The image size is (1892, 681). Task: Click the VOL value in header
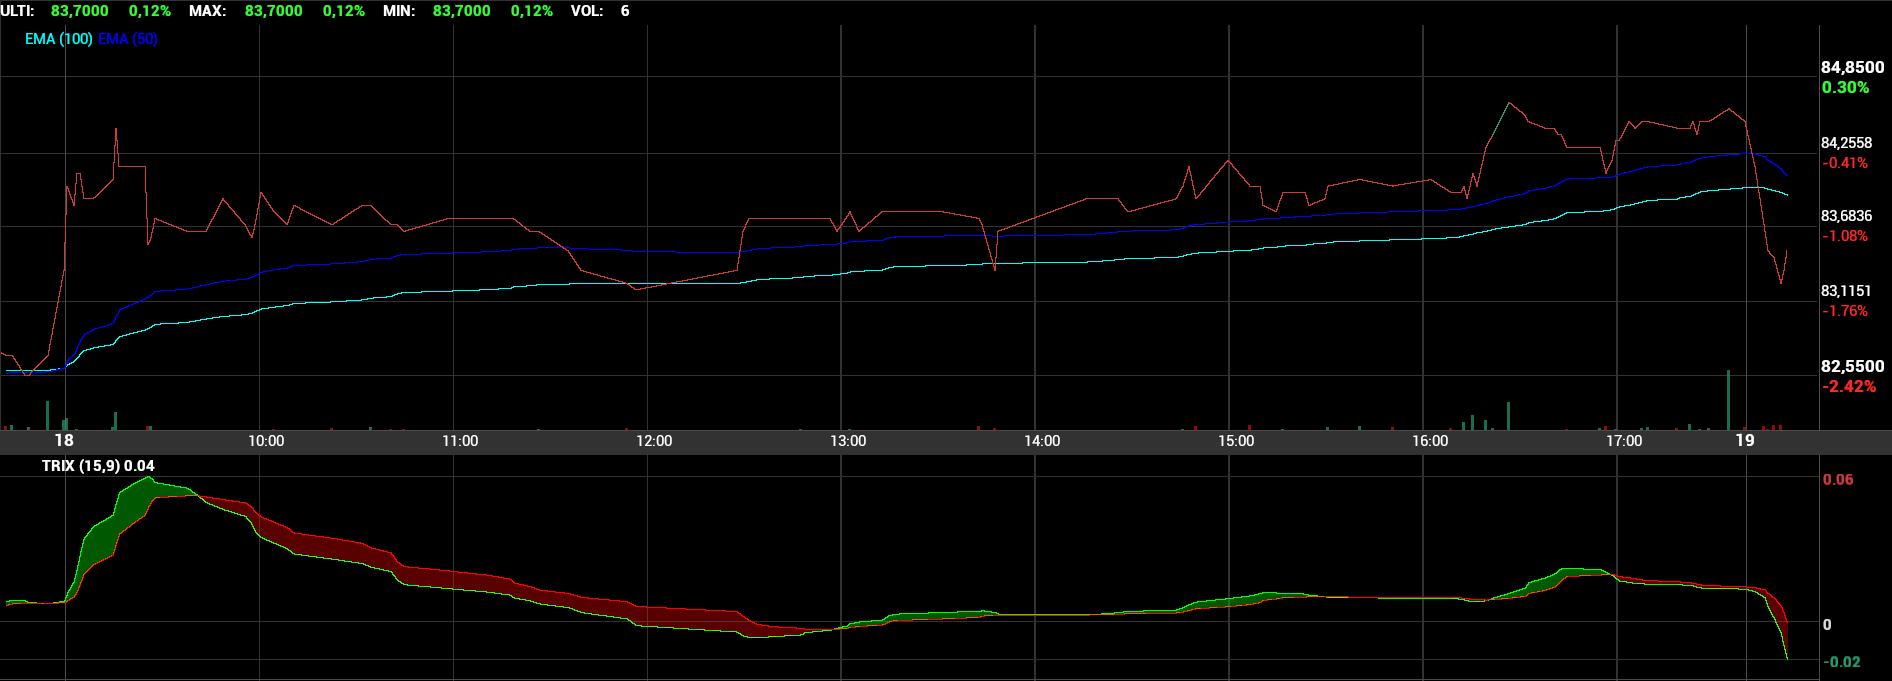pos(625,11)
